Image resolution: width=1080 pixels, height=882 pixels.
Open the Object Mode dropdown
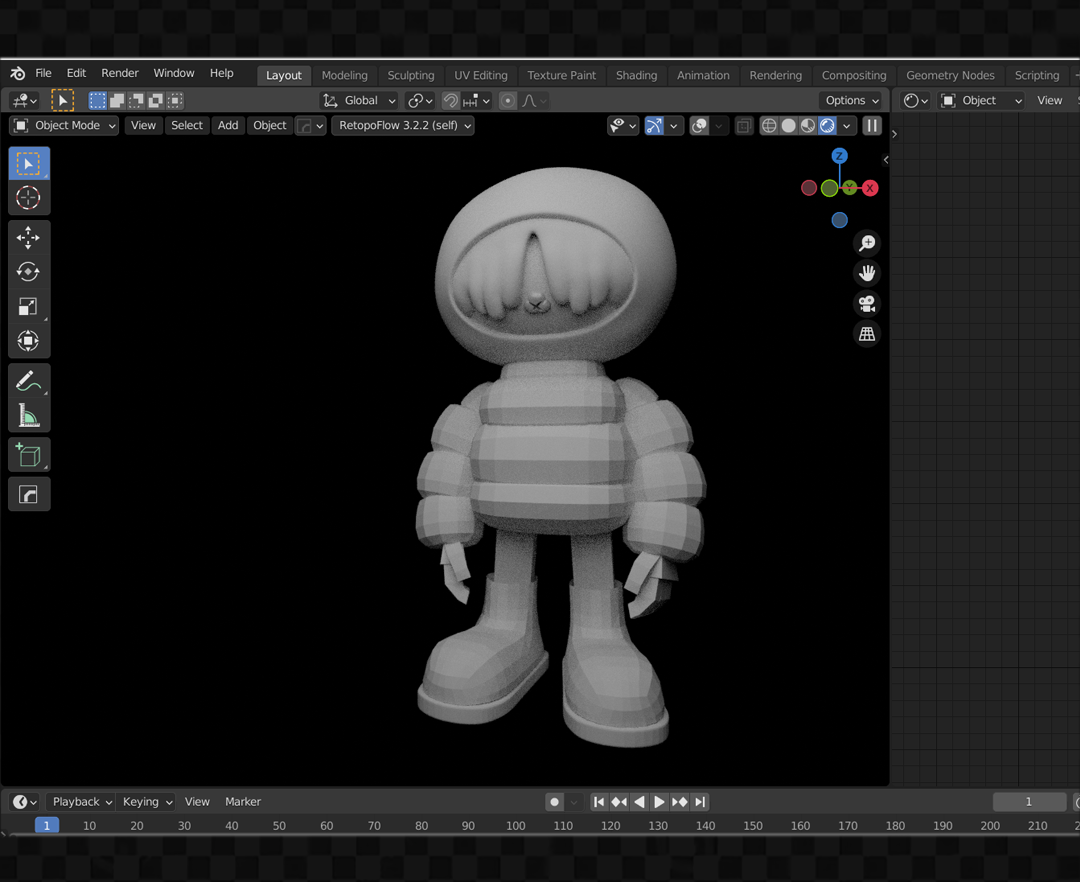[64, 125]
